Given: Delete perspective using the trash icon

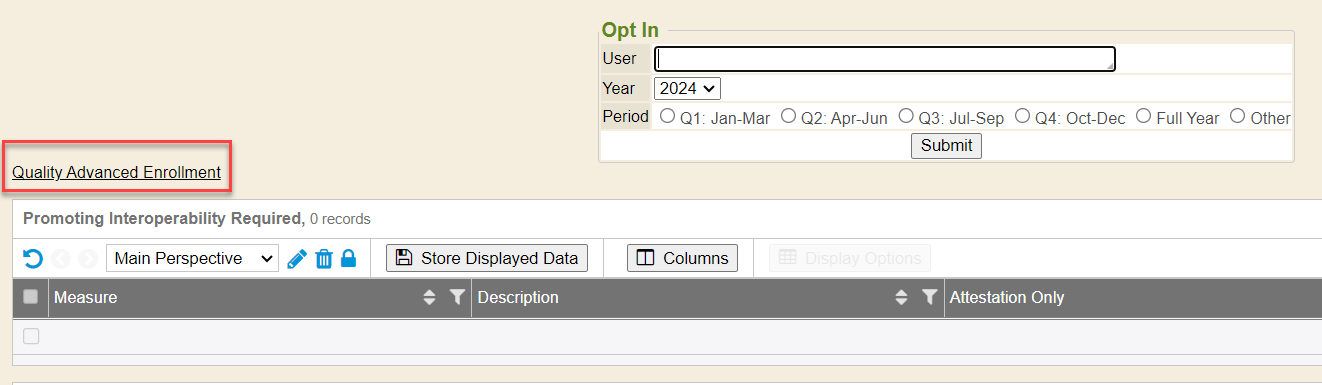Looking at the screenshot, I should point(323,259).
